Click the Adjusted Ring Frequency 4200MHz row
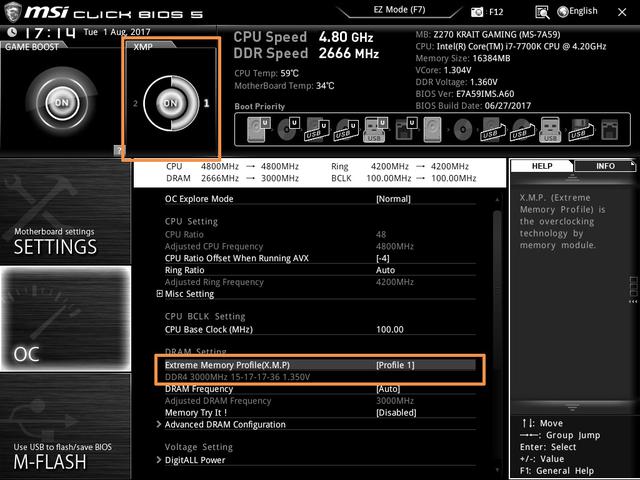640x480 pixels. (x=320, y=282)
